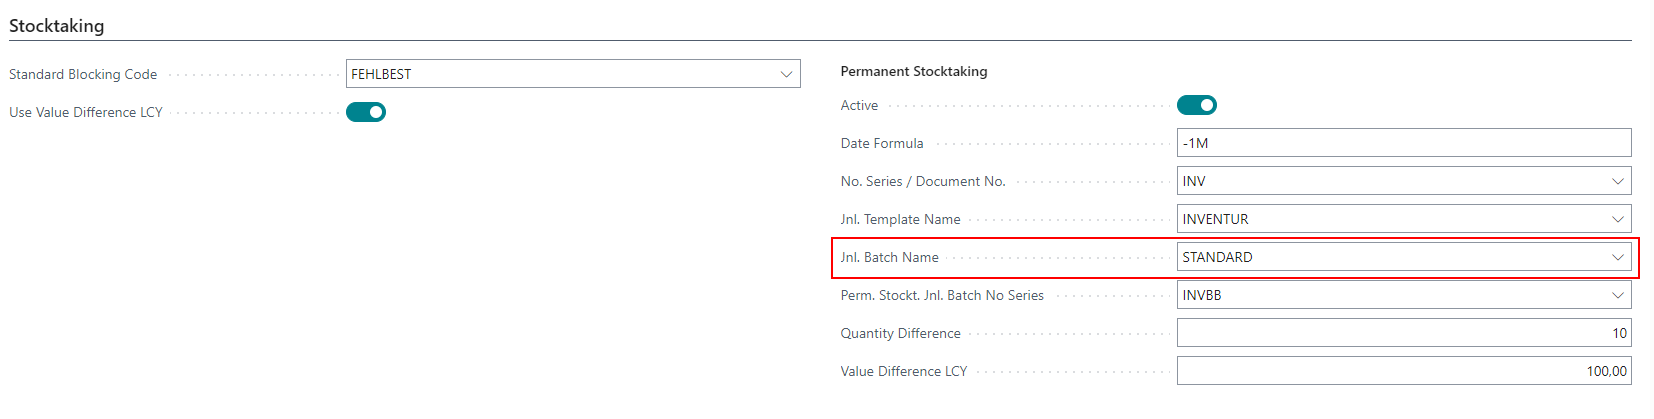Viewport: 1654px width, 419px height.
Task: Collapse the Stocktaking section heading
Action: coord(57,26)
